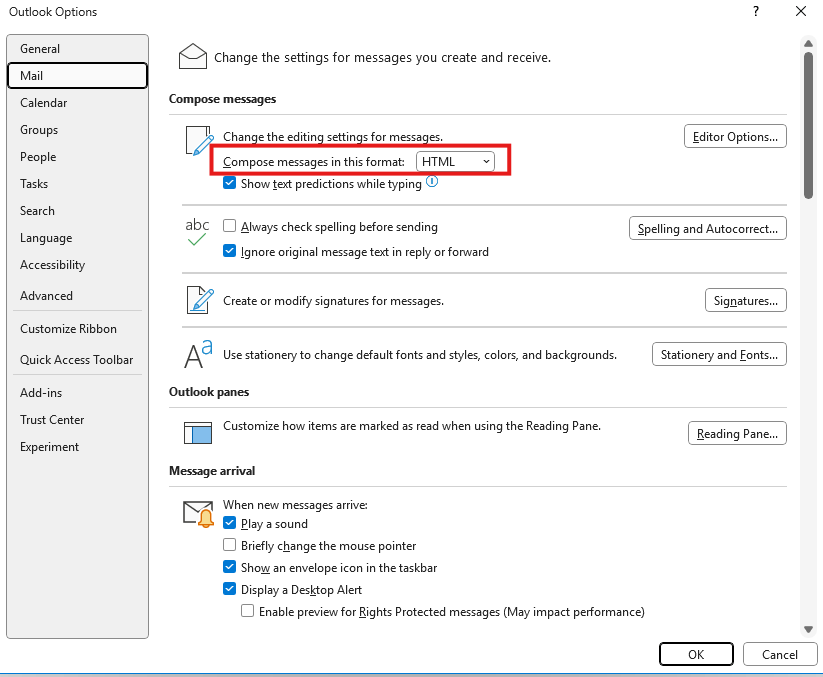Click 'Change the editing settings for messages.' text
This screenshot has height=677, width=823.
333,136
